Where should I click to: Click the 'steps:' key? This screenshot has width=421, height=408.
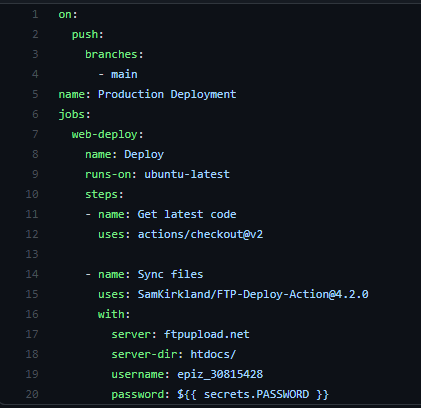[104, 194]
